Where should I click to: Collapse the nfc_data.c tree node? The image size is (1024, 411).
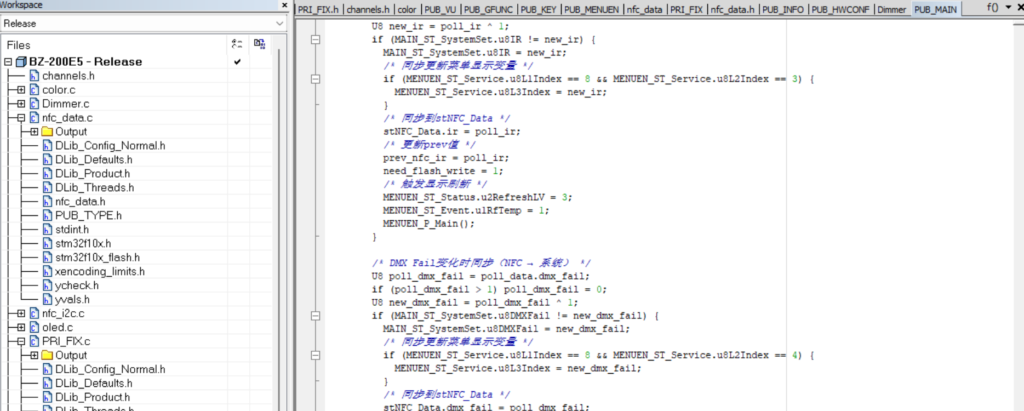21,118
